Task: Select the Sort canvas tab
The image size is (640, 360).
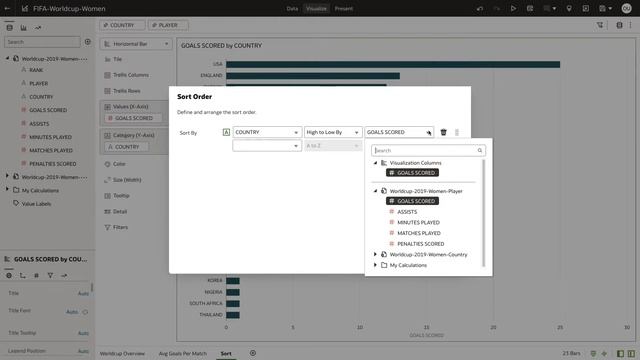Action: (x=226, y=353)
